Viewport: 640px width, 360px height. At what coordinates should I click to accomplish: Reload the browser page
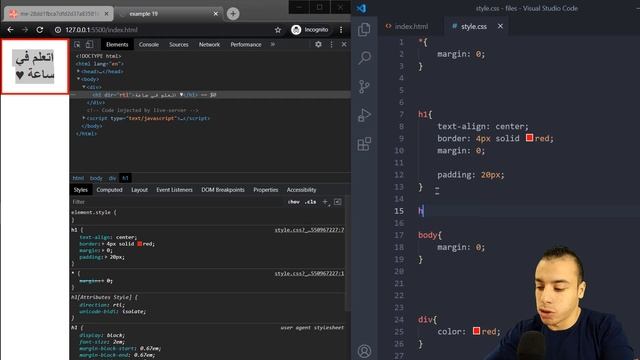click(40, 30)
